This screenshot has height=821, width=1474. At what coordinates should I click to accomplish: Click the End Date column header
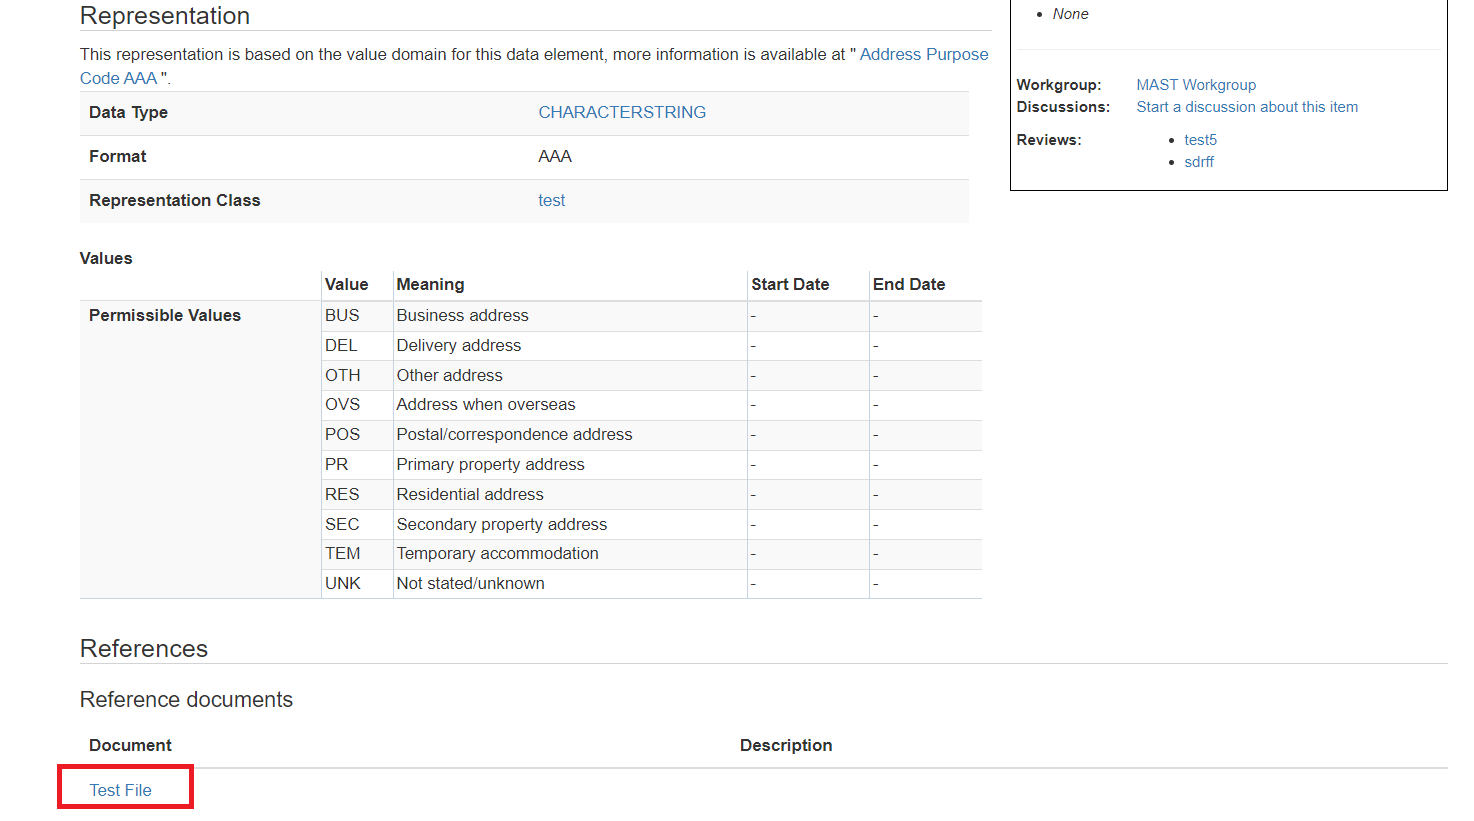pyautogui.click(x=908, y=285)
